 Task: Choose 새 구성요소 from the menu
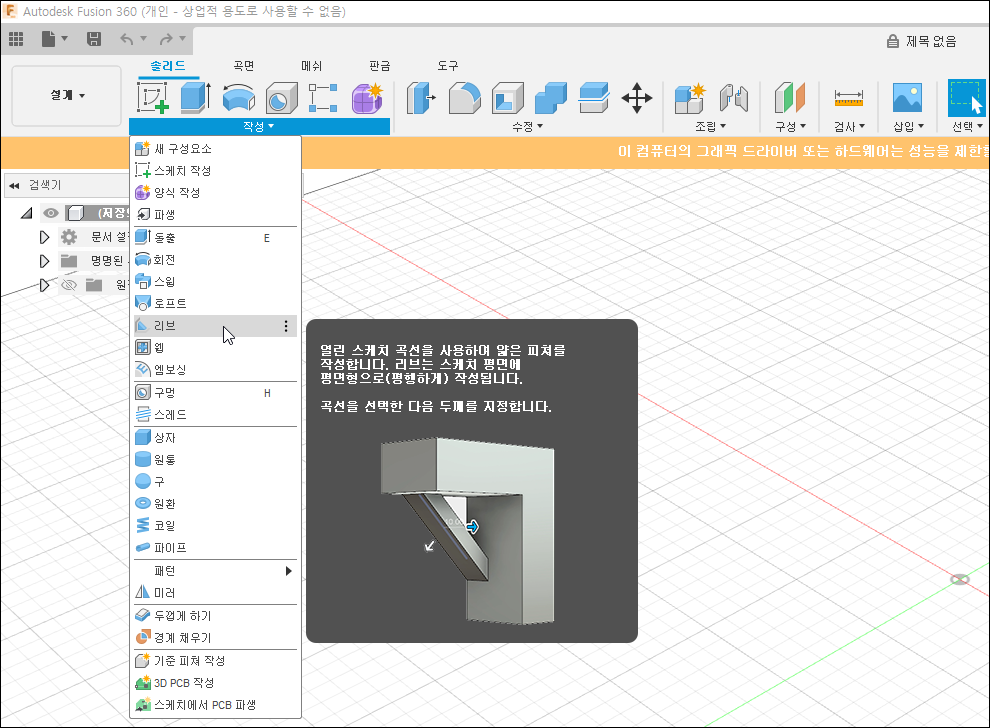[x=215, y=148]
